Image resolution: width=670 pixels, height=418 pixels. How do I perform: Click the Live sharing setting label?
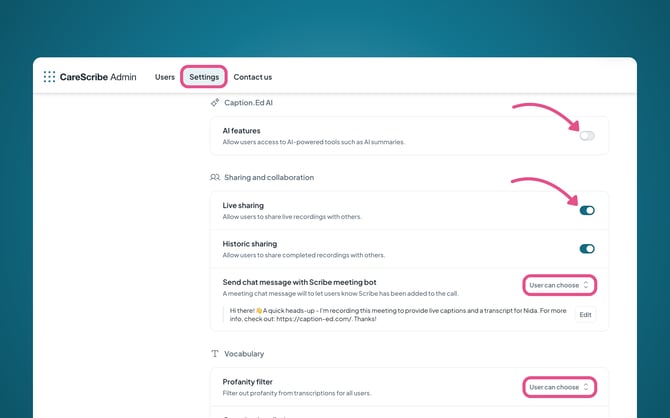pyautogui.click(x=243, y=205)
